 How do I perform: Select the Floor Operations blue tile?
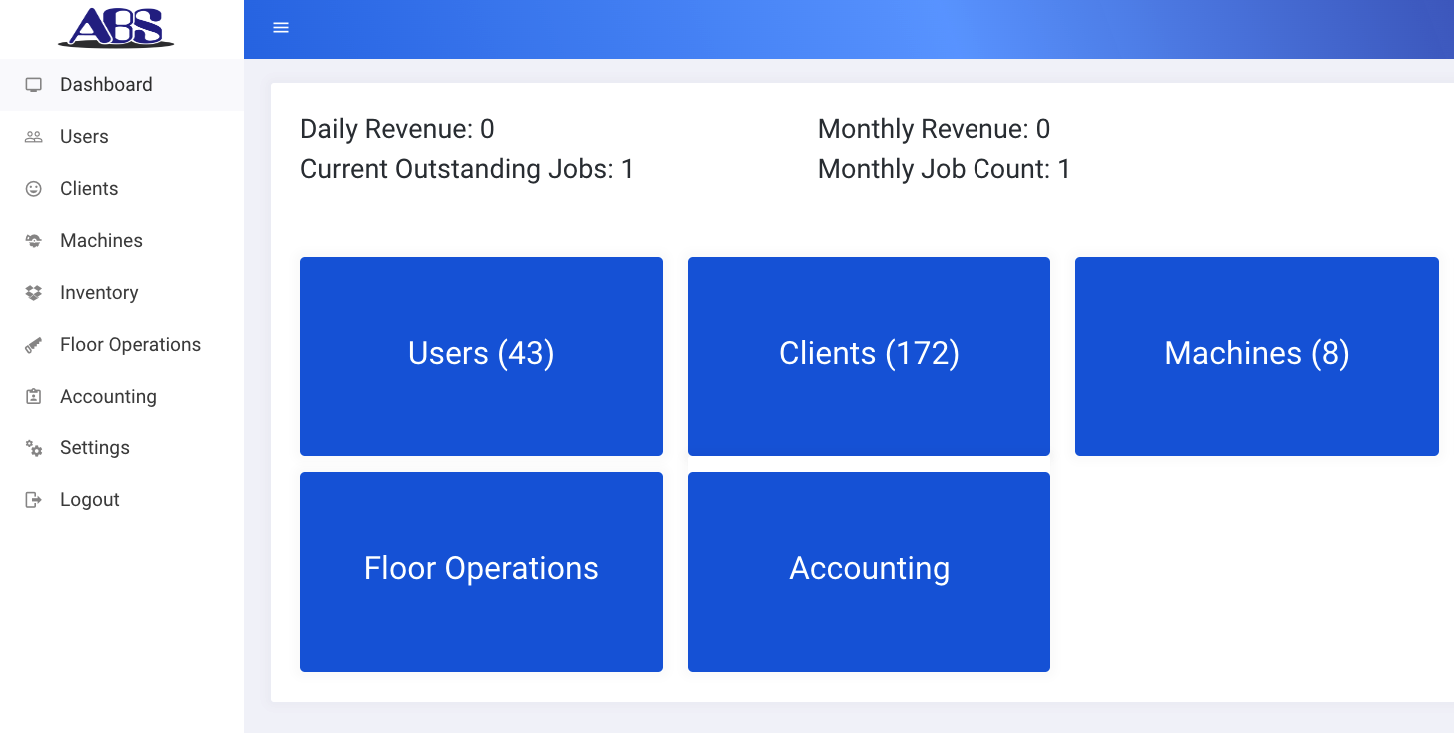click(x=481, y=571)
